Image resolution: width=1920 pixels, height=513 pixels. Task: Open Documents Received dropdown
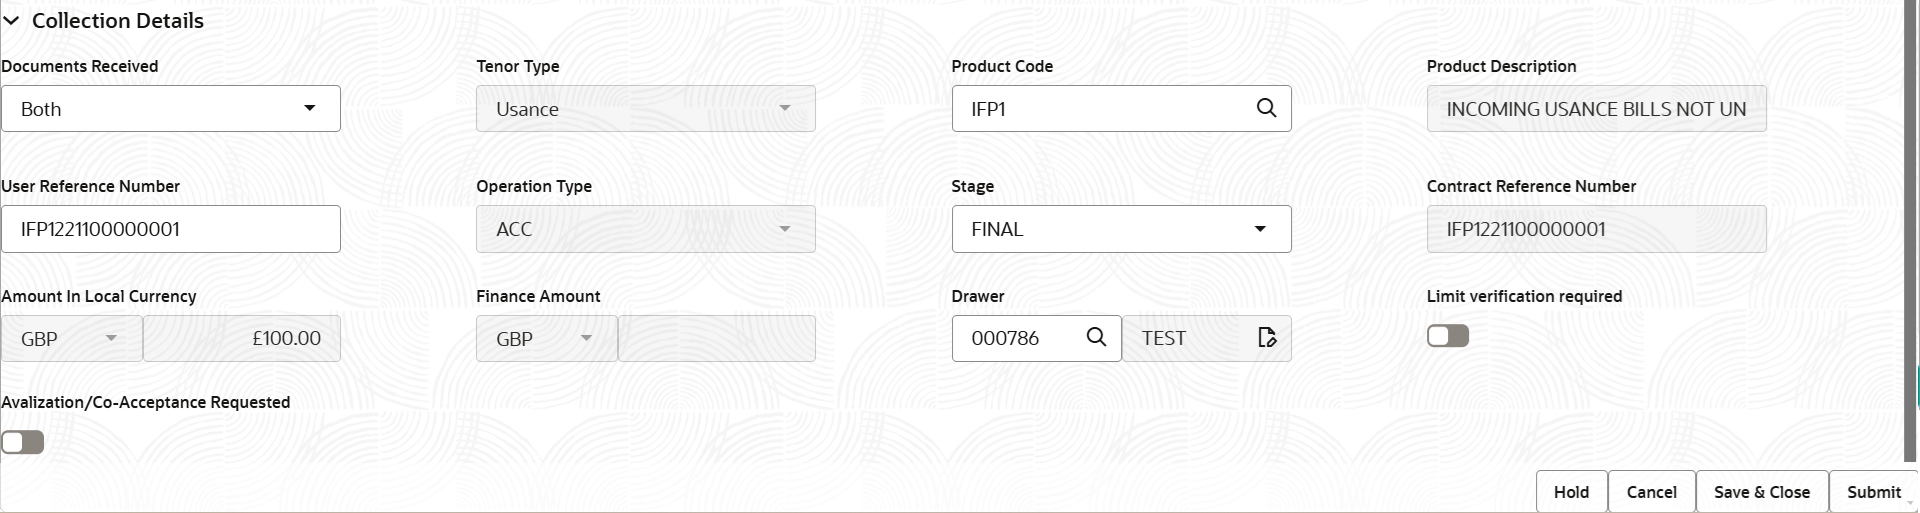point(171,108)
